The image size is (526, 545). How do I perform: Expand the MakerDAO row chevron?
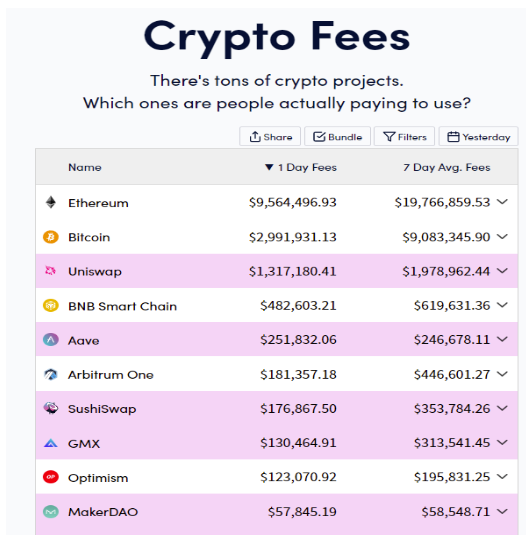coord(502,511)
